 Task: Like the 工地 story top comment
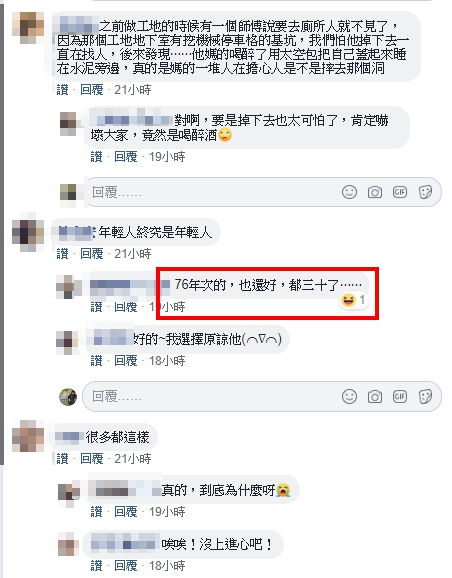pyautogui.click(x=62, y=90)
